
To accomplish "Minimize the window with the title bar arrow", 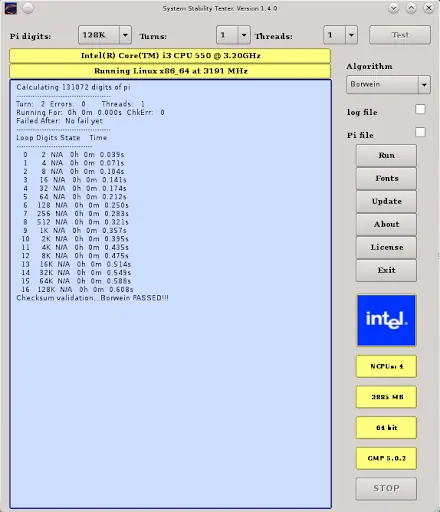I will point(394,8).
